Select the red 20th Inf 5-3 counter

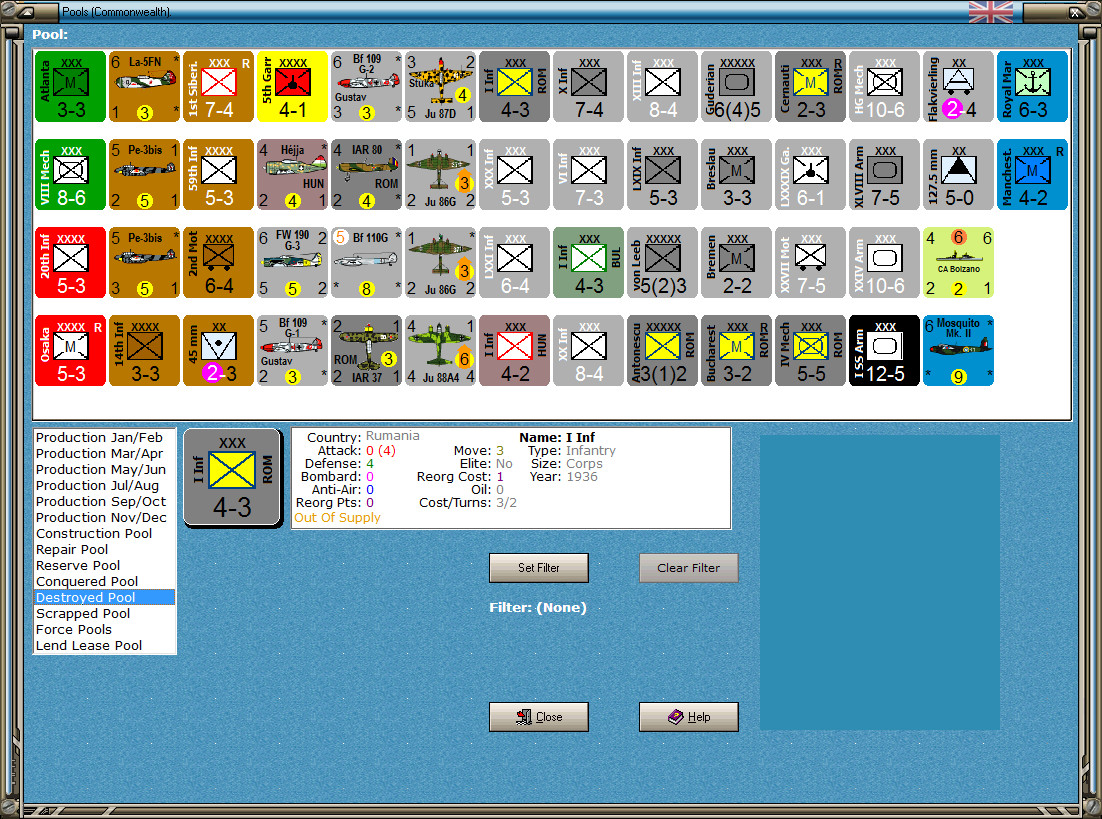[x=70, y=262]
